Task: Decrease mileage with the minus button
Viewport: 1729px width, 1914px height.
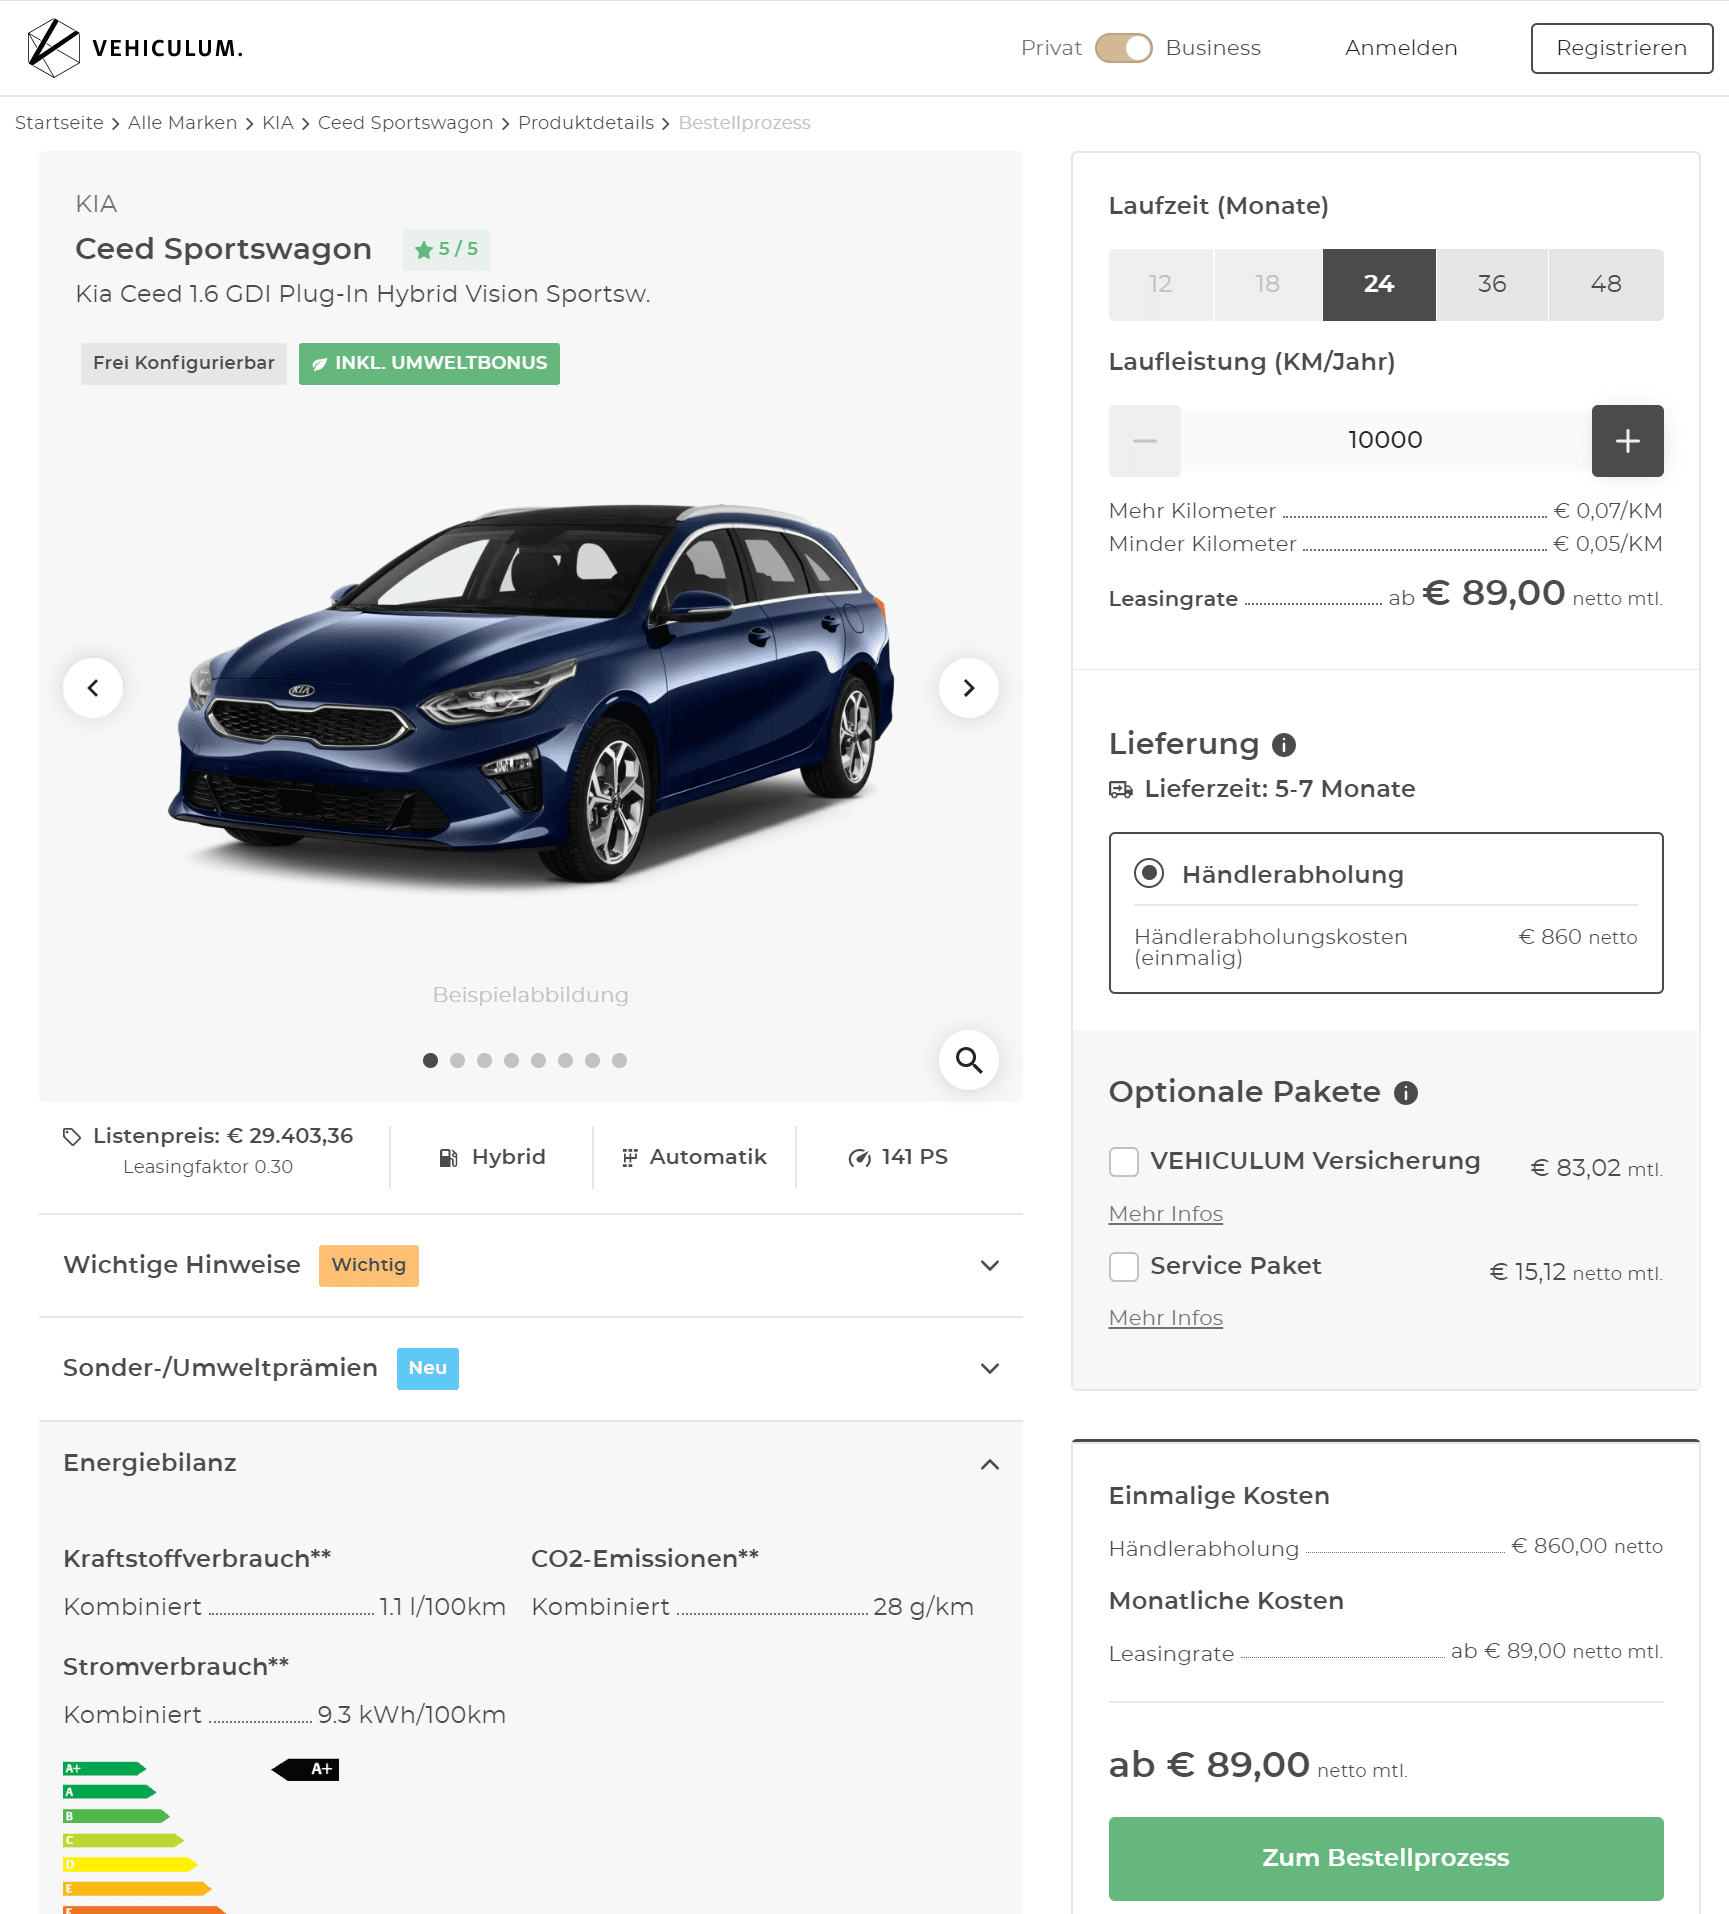Action: [x=1145, y=441]
